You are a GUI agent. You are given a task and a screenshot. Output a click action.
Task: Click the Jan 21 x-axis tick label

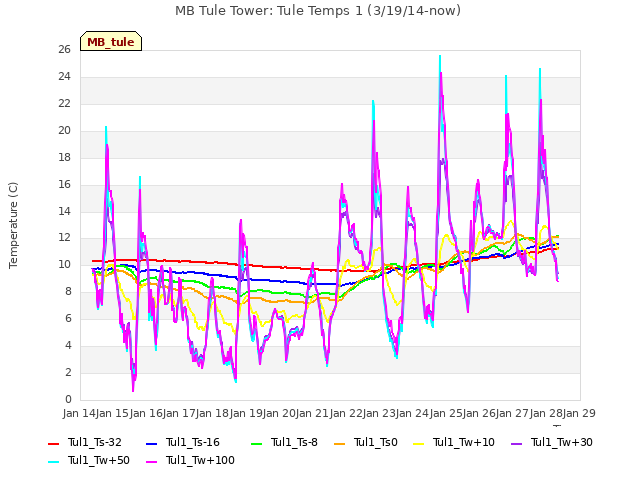tap(313, 413)
